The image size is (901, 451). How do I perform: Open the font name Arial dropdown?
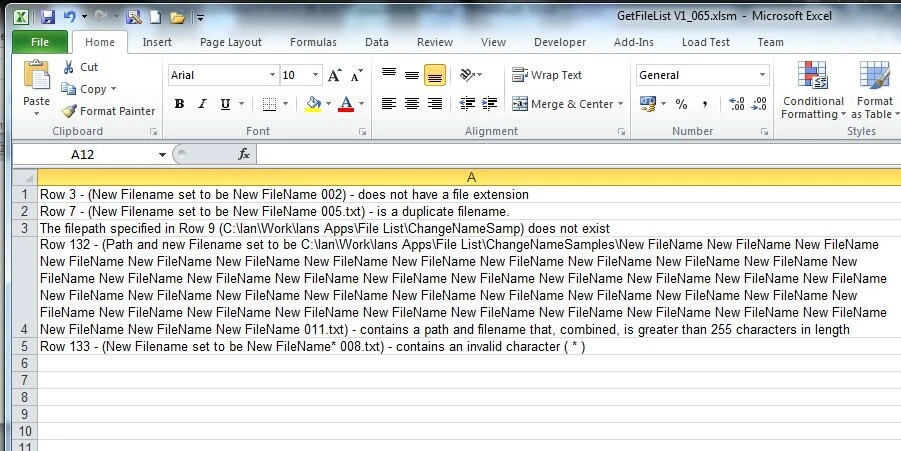point(272,75)
